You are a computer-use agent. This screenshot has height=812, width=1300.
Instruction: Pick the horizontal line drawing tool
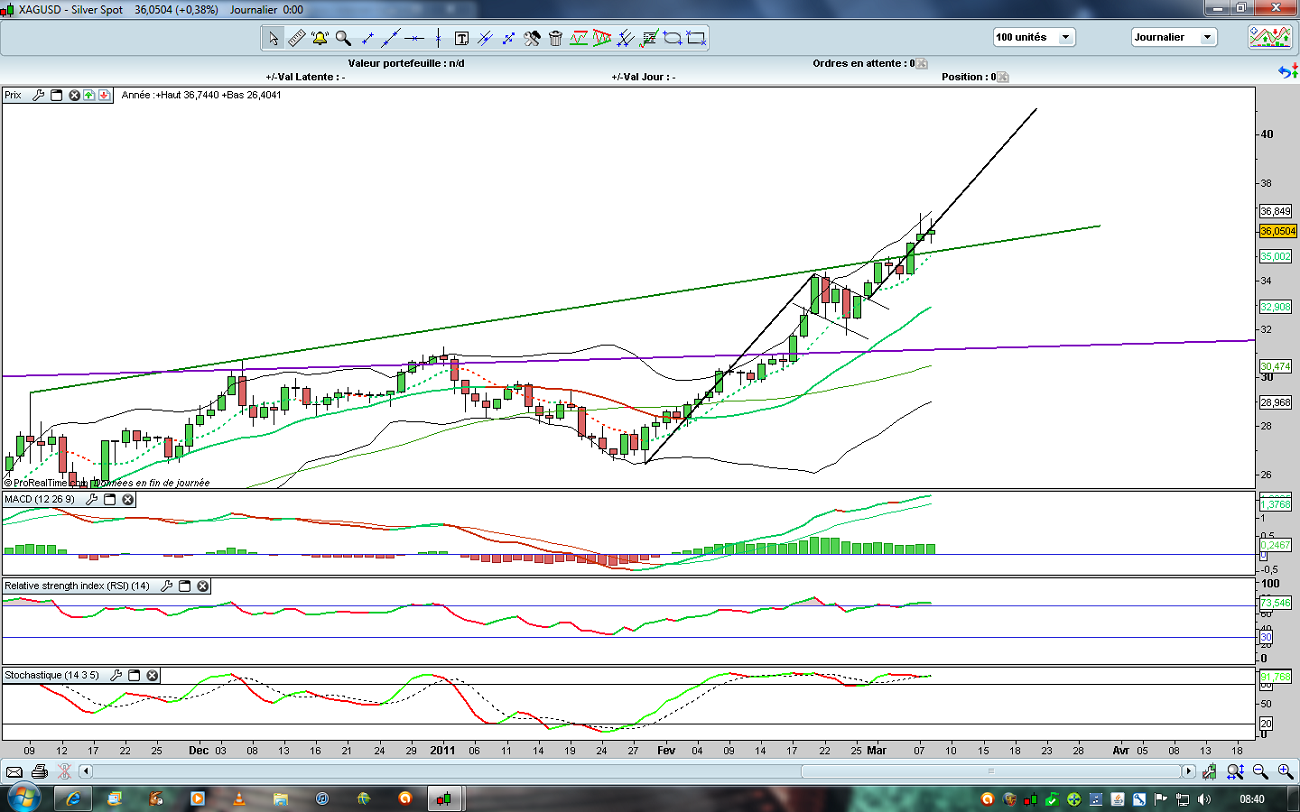point(414,38)
